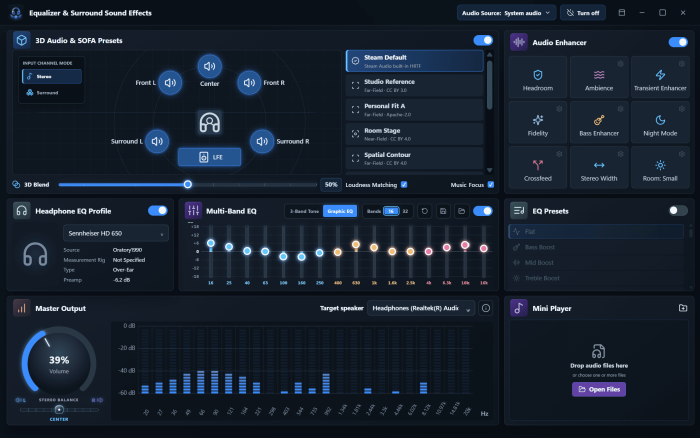Click the Open Files button
This screenshot has width=700, height=438.
tap(599, 389)
